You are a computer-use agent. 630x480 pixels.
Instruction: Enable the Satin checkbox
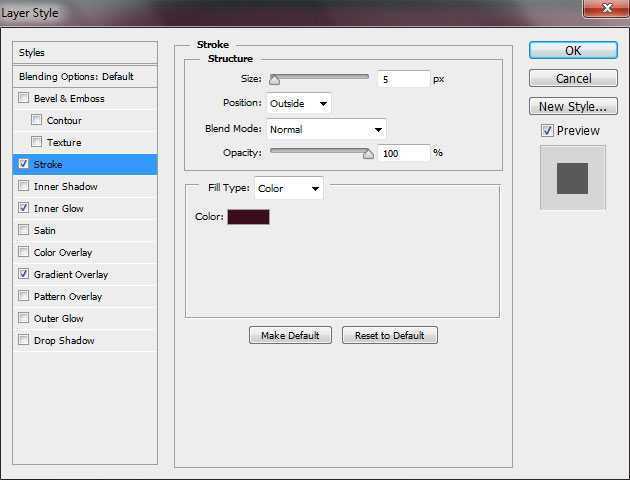(24, 230)
